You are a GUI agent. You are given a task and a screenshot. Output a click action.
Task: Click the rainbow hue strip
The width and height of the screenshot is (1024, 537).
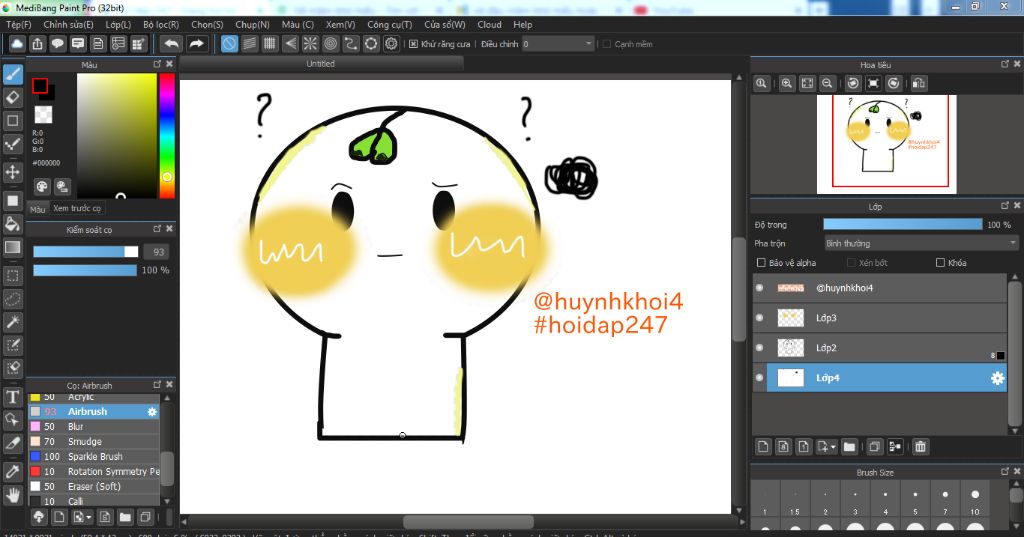click(167, 135)
